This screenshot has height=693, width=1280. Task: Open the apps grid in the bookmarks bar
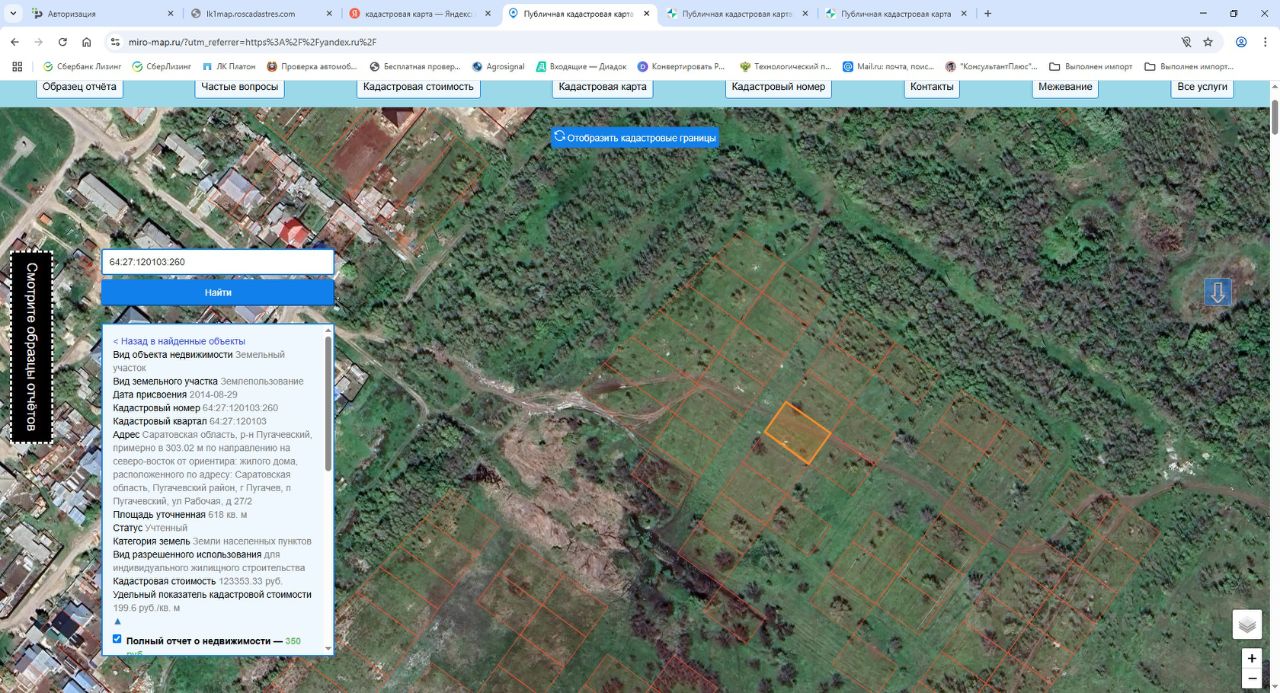[x=17, y=66]
